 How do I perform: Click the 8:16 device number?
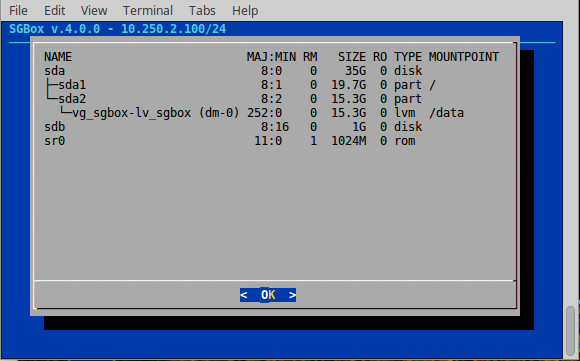(275, 127)
